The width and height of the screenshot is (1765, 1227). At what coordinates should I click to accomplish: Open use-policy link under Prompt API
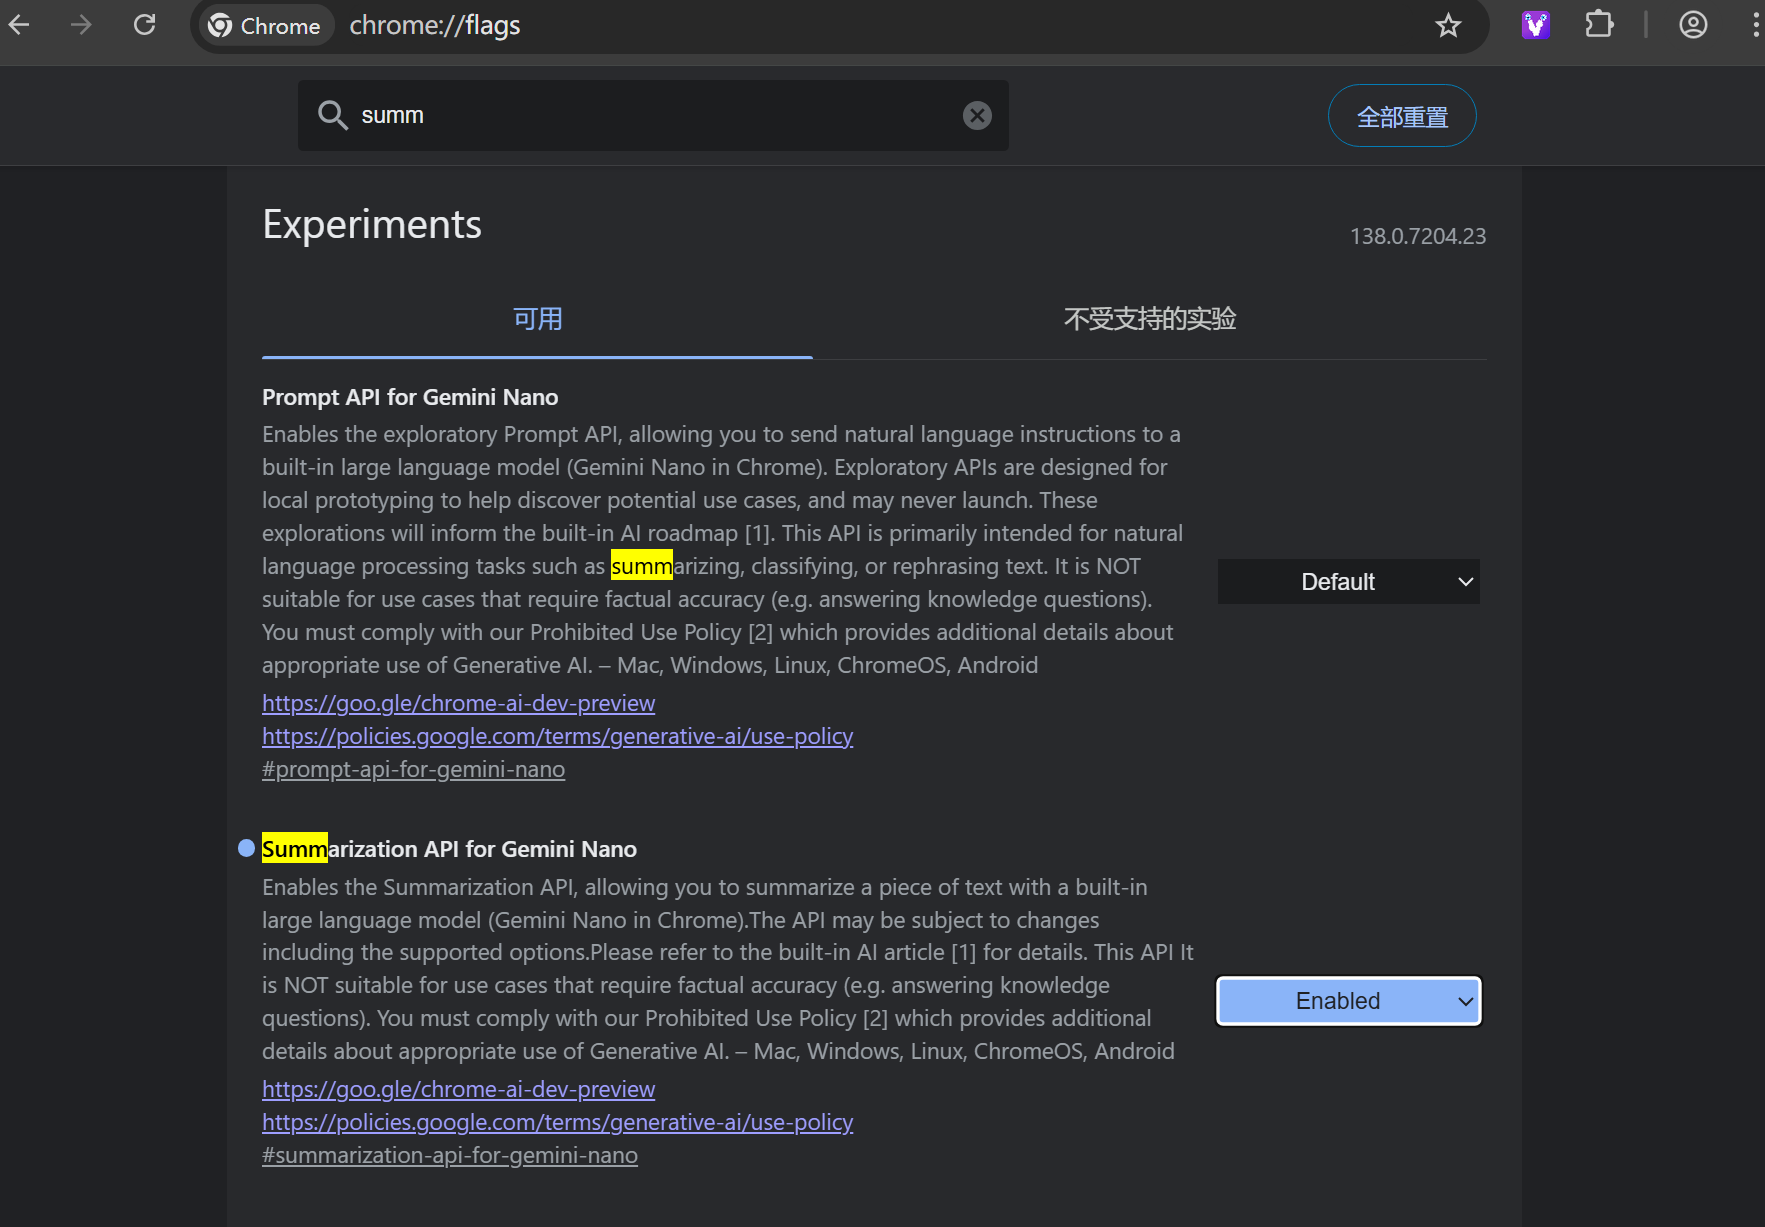(x=557, y=736)
